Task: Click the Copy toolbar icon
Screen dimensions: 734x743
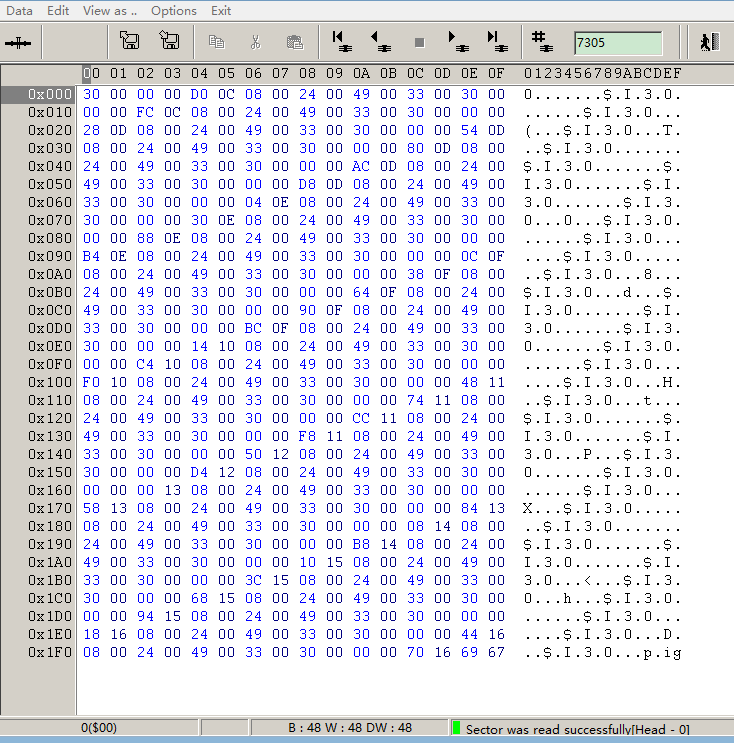Action: pyautogui.click(x=217, y=42)
